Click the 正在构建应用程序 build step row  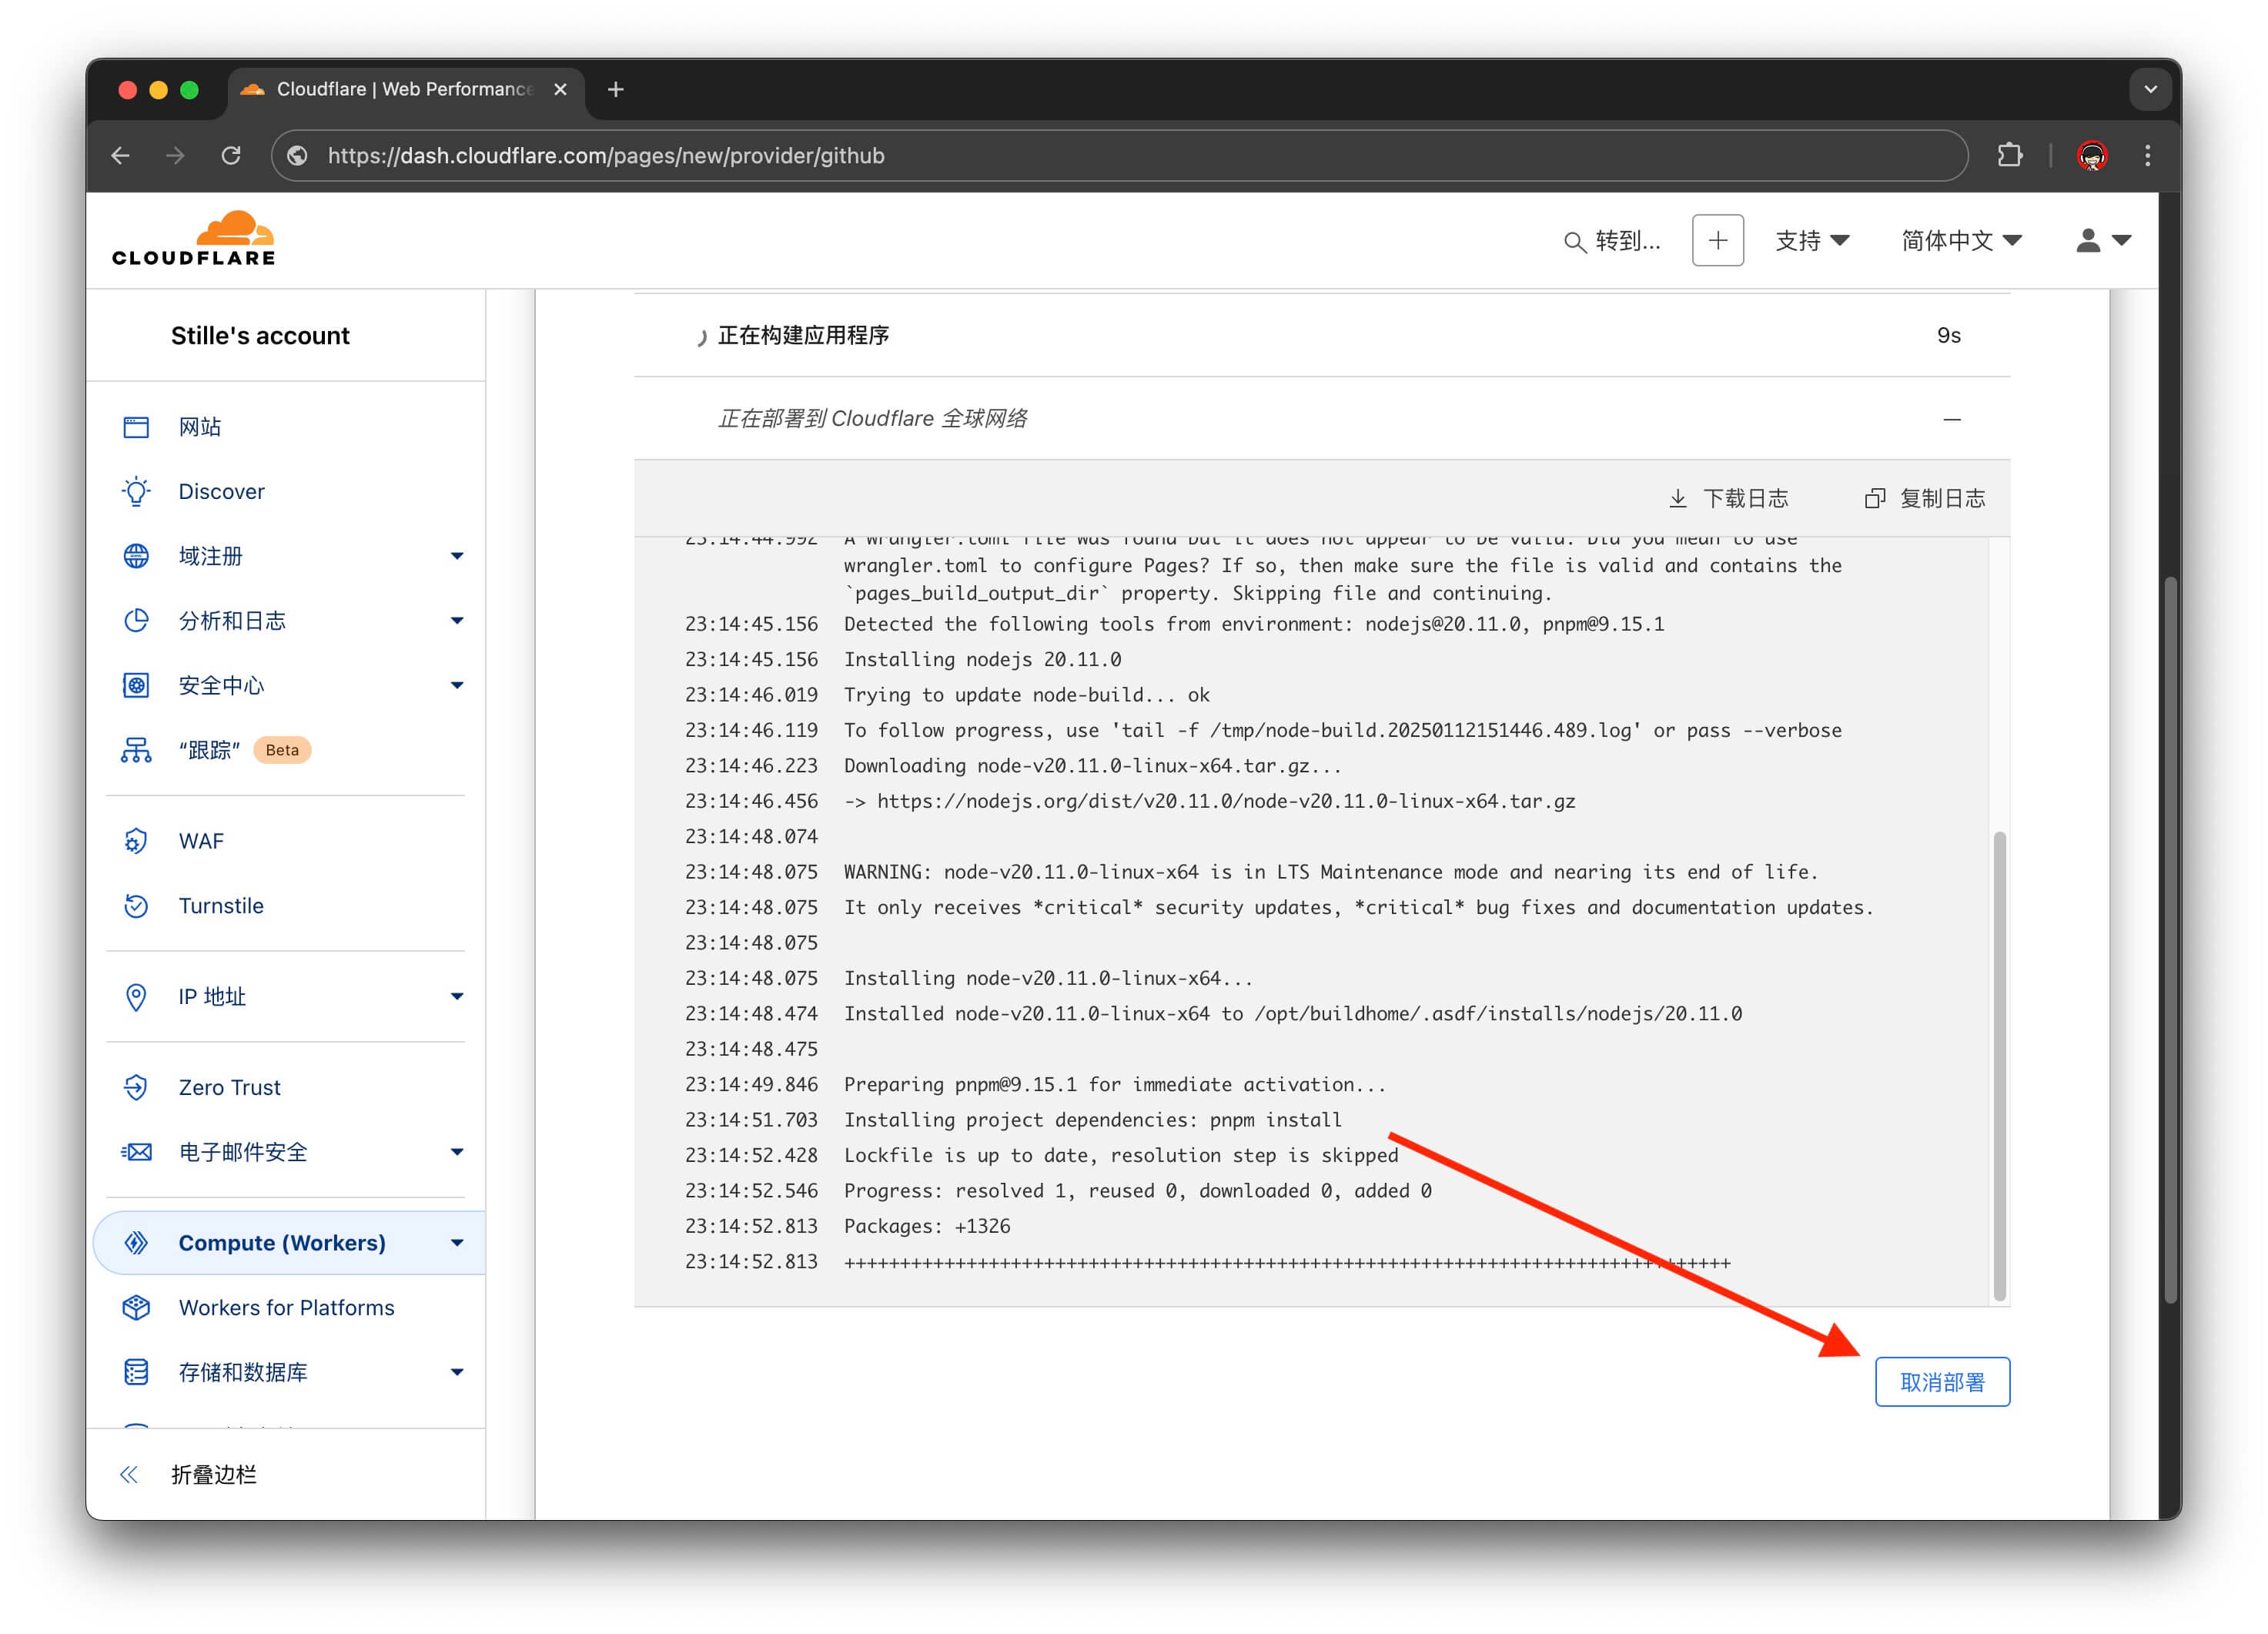pyautogui.click(x=1321, y=335)
